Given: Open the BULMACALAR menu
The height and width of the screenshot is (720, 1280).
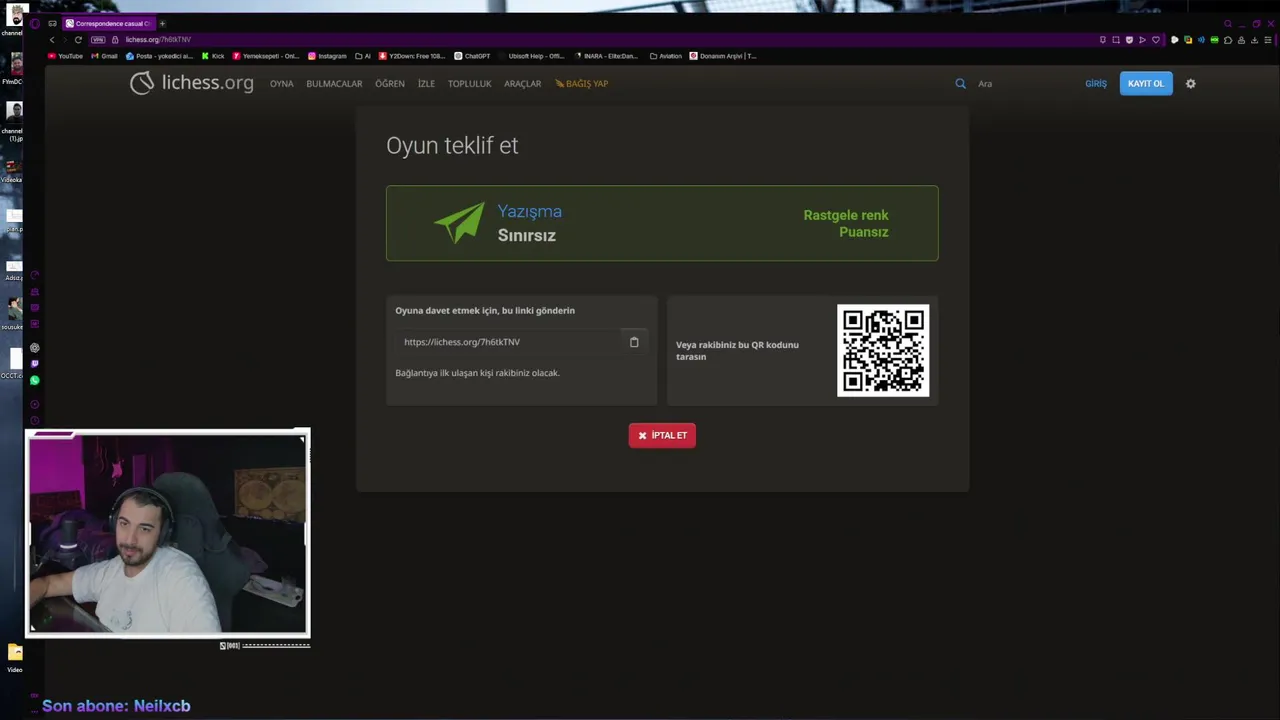Looking at the screenshot, I should (334, 84).
